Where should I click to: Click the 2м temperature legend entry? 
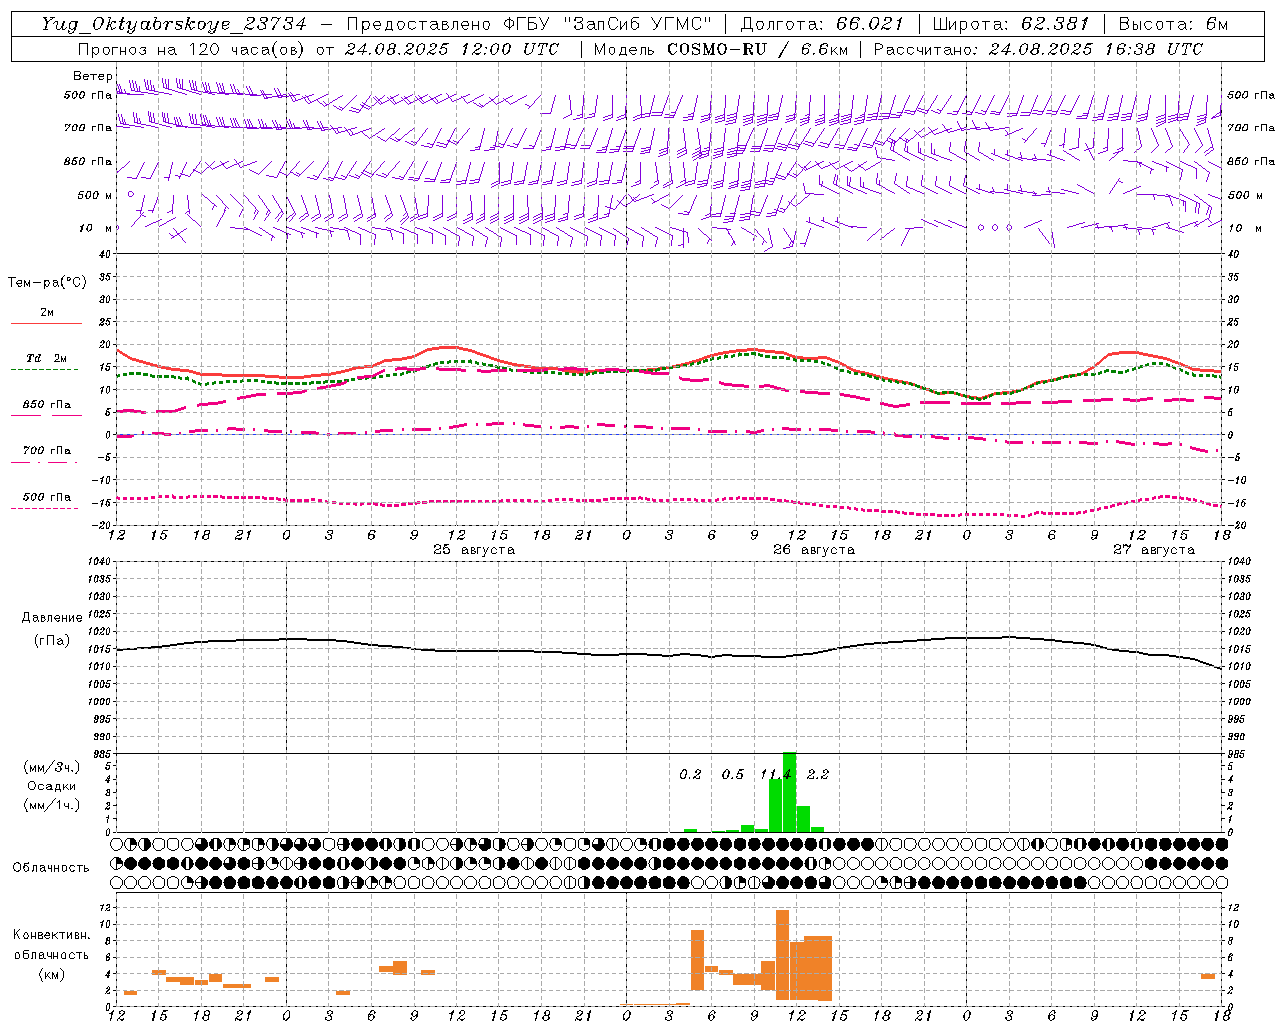(47, 313)
